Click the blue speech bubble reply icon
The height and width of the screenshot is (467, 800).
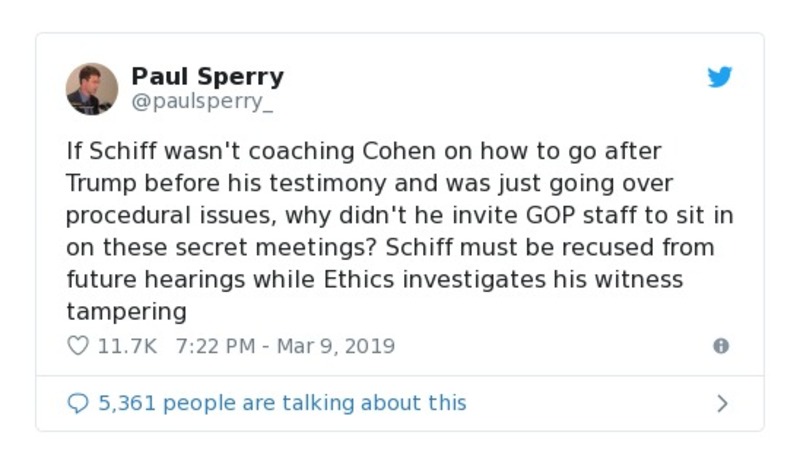[78, 403]
